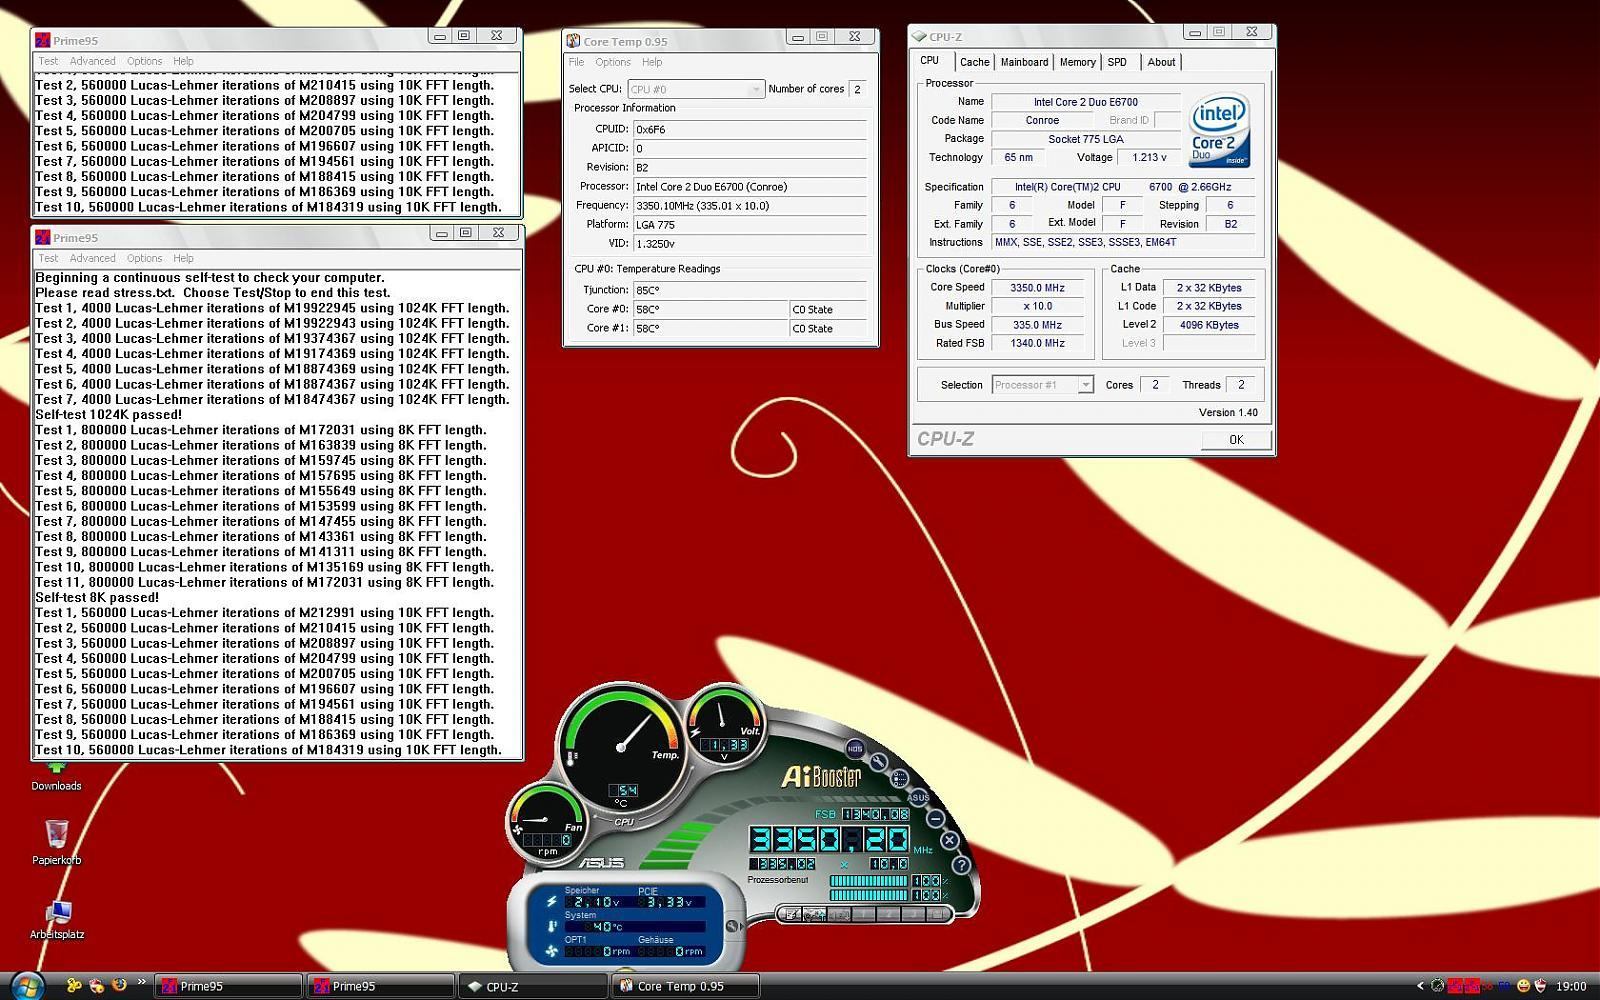The width and height of the screenshot is (1600, 1000).
Task: Show hidden system tray icons
Action: point(1420,986)
